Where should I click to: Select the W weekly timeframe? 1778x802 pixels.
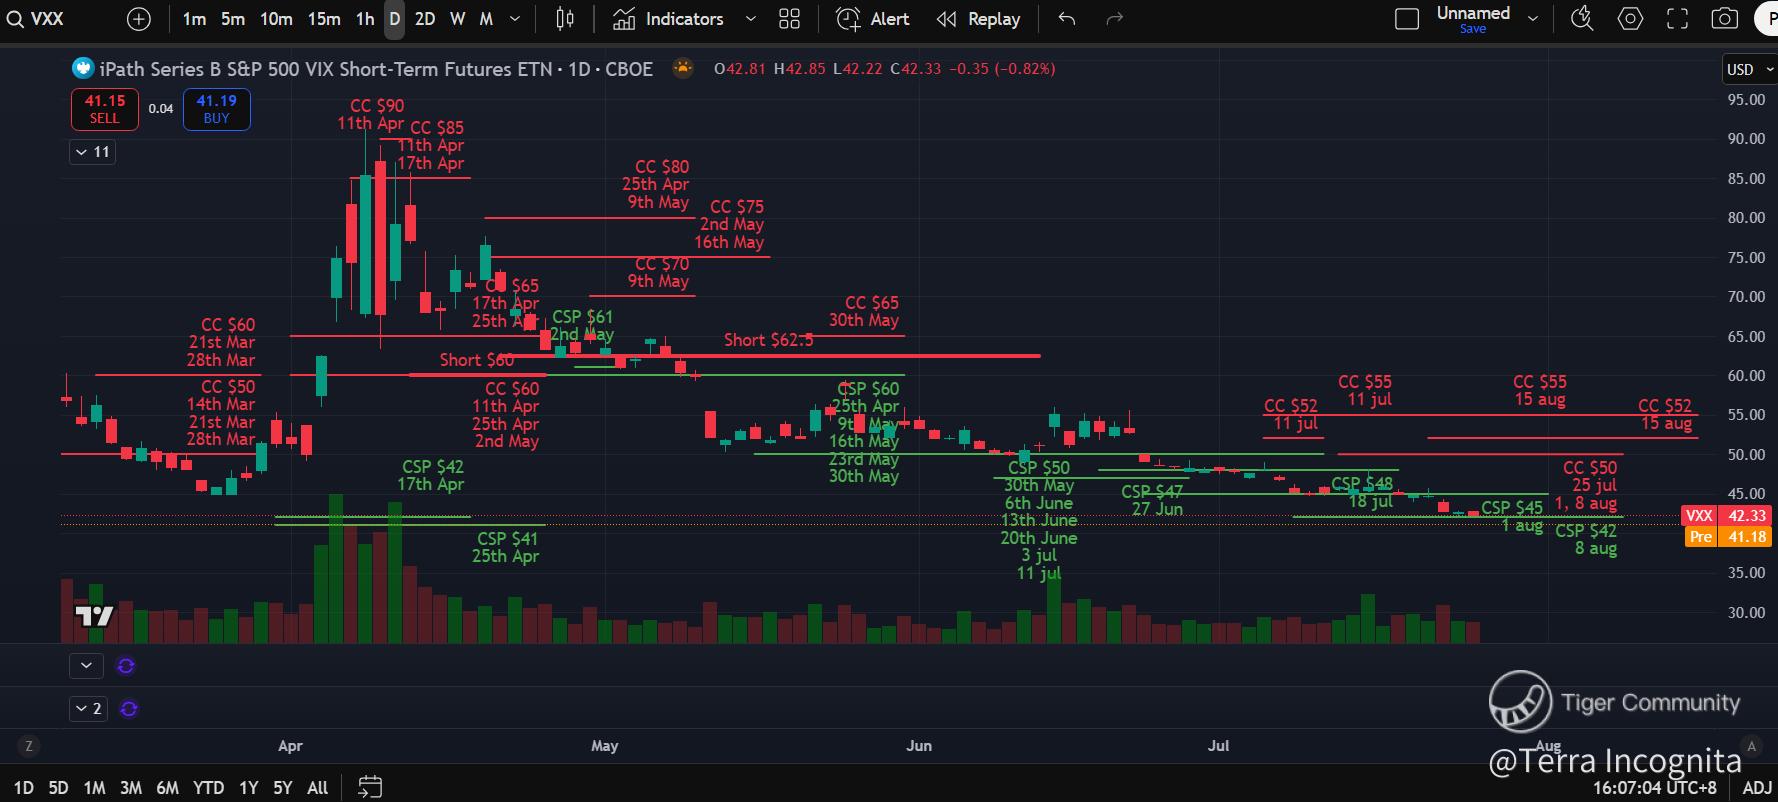click(457, 19)
